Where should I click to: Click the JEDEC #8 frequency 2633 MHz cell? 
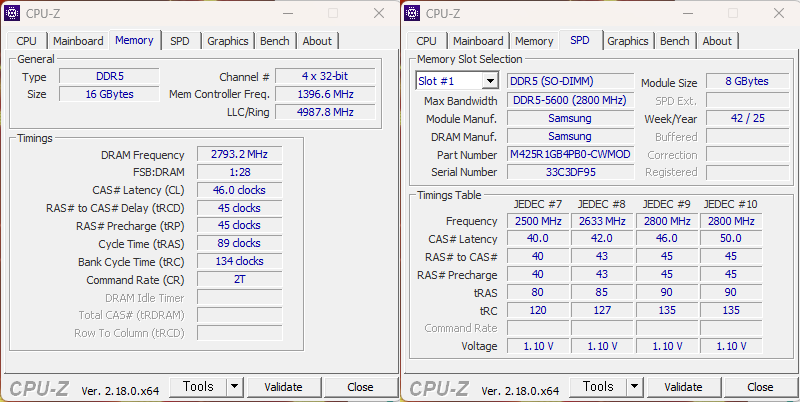click(602, 221)
